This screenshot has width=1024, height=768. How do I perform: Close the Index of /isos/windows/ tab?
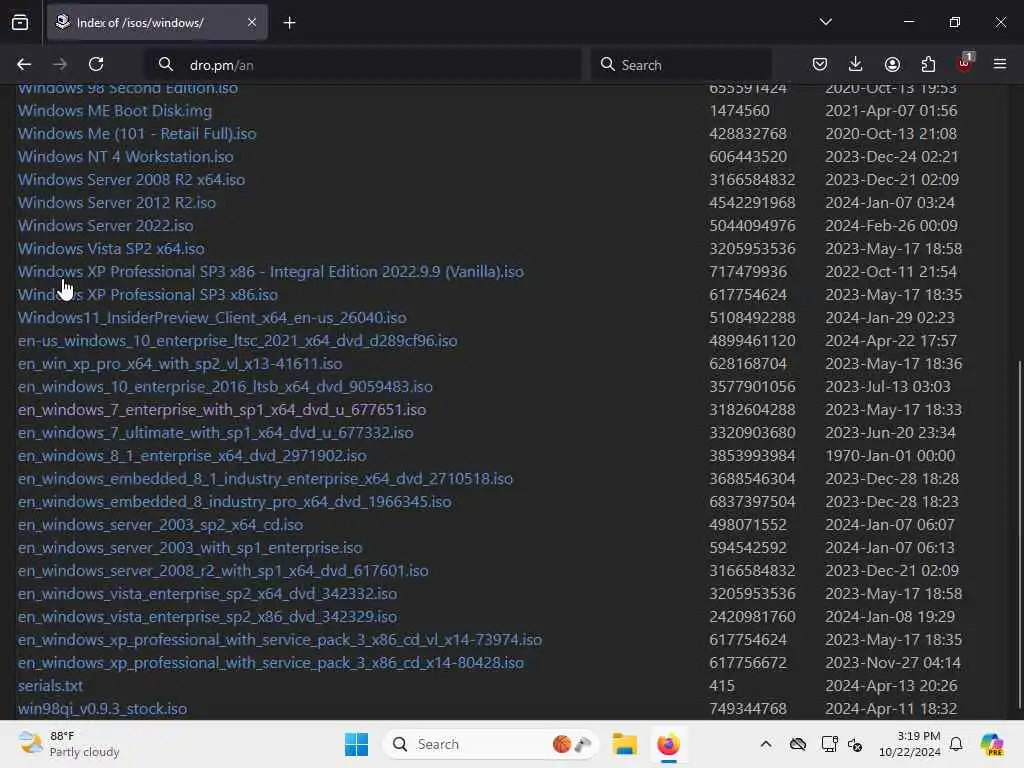[252, 22]
